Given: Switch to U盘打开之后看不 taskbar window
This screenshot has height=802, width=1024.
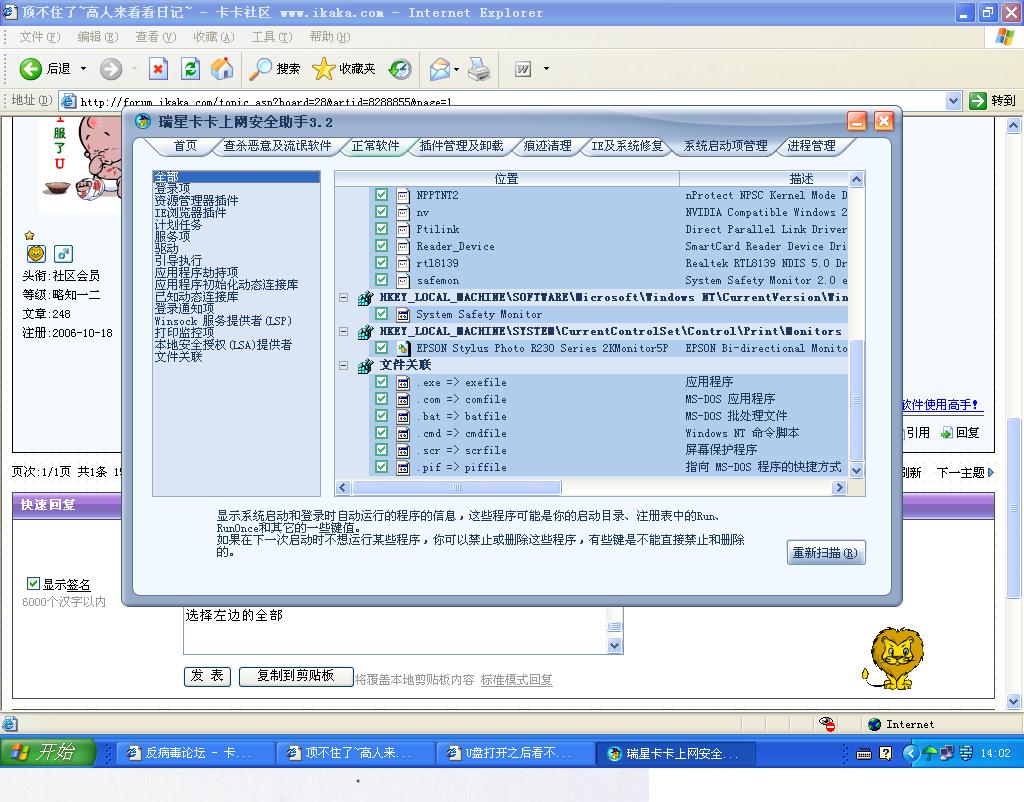Looking at the screenshot, I should 516,753.
